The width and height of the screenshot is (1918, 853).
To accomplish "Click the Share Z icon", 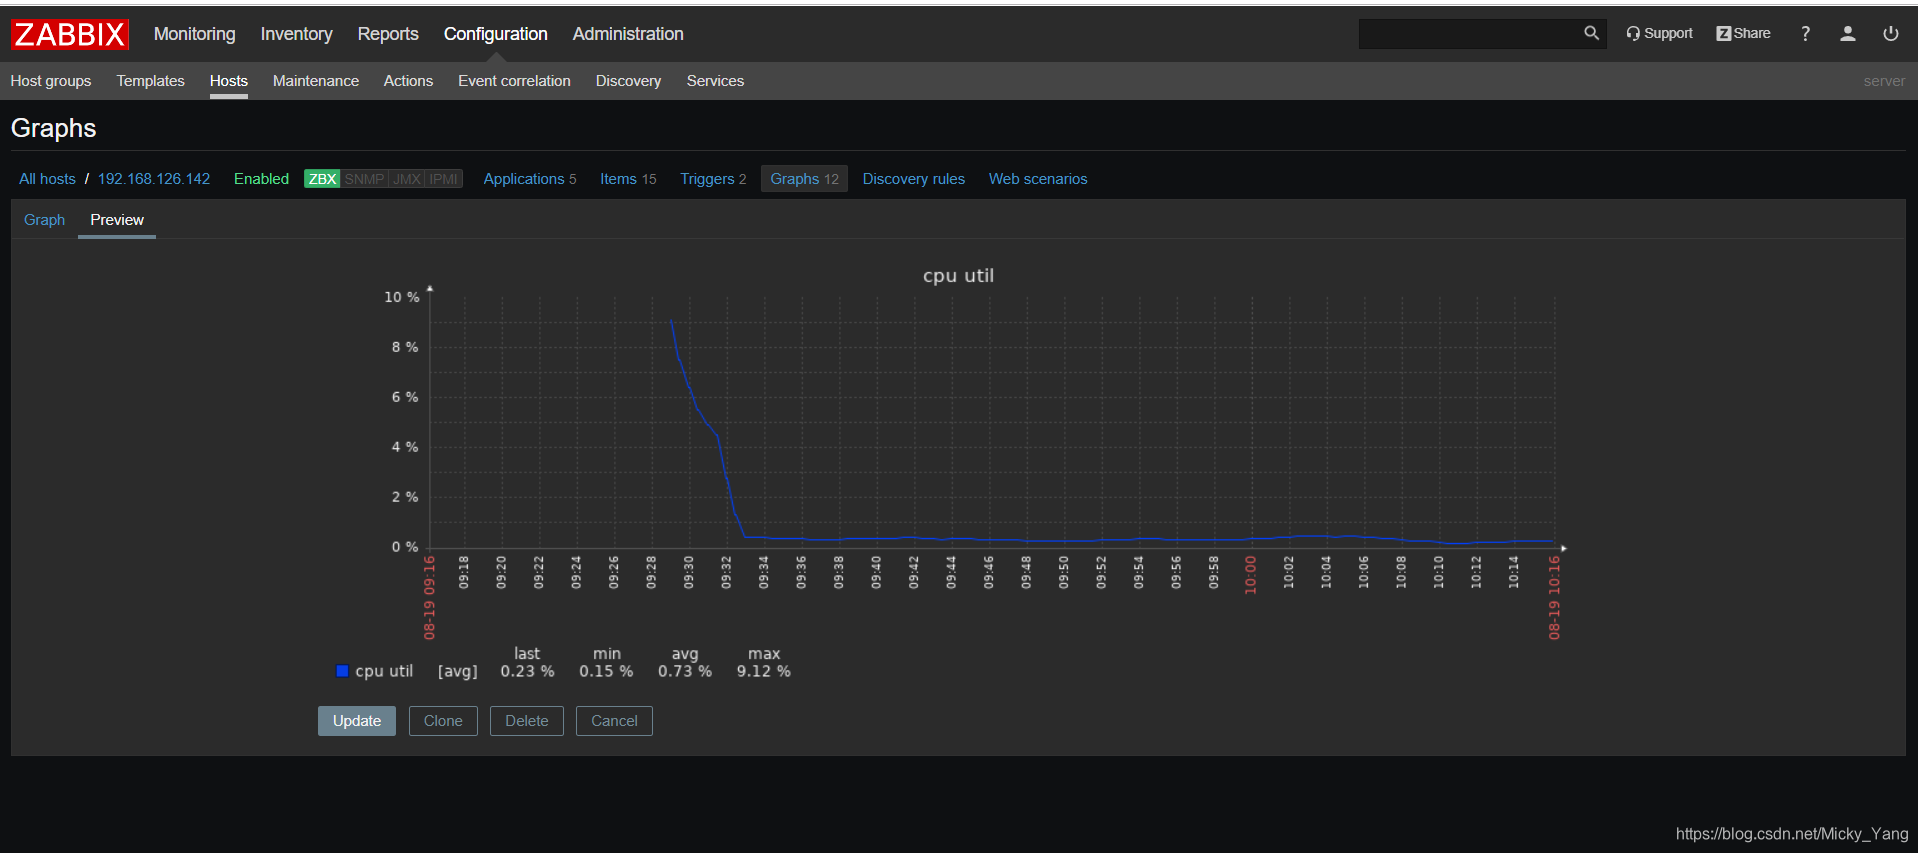I will pyautogui.click(x=1743, y=33).
